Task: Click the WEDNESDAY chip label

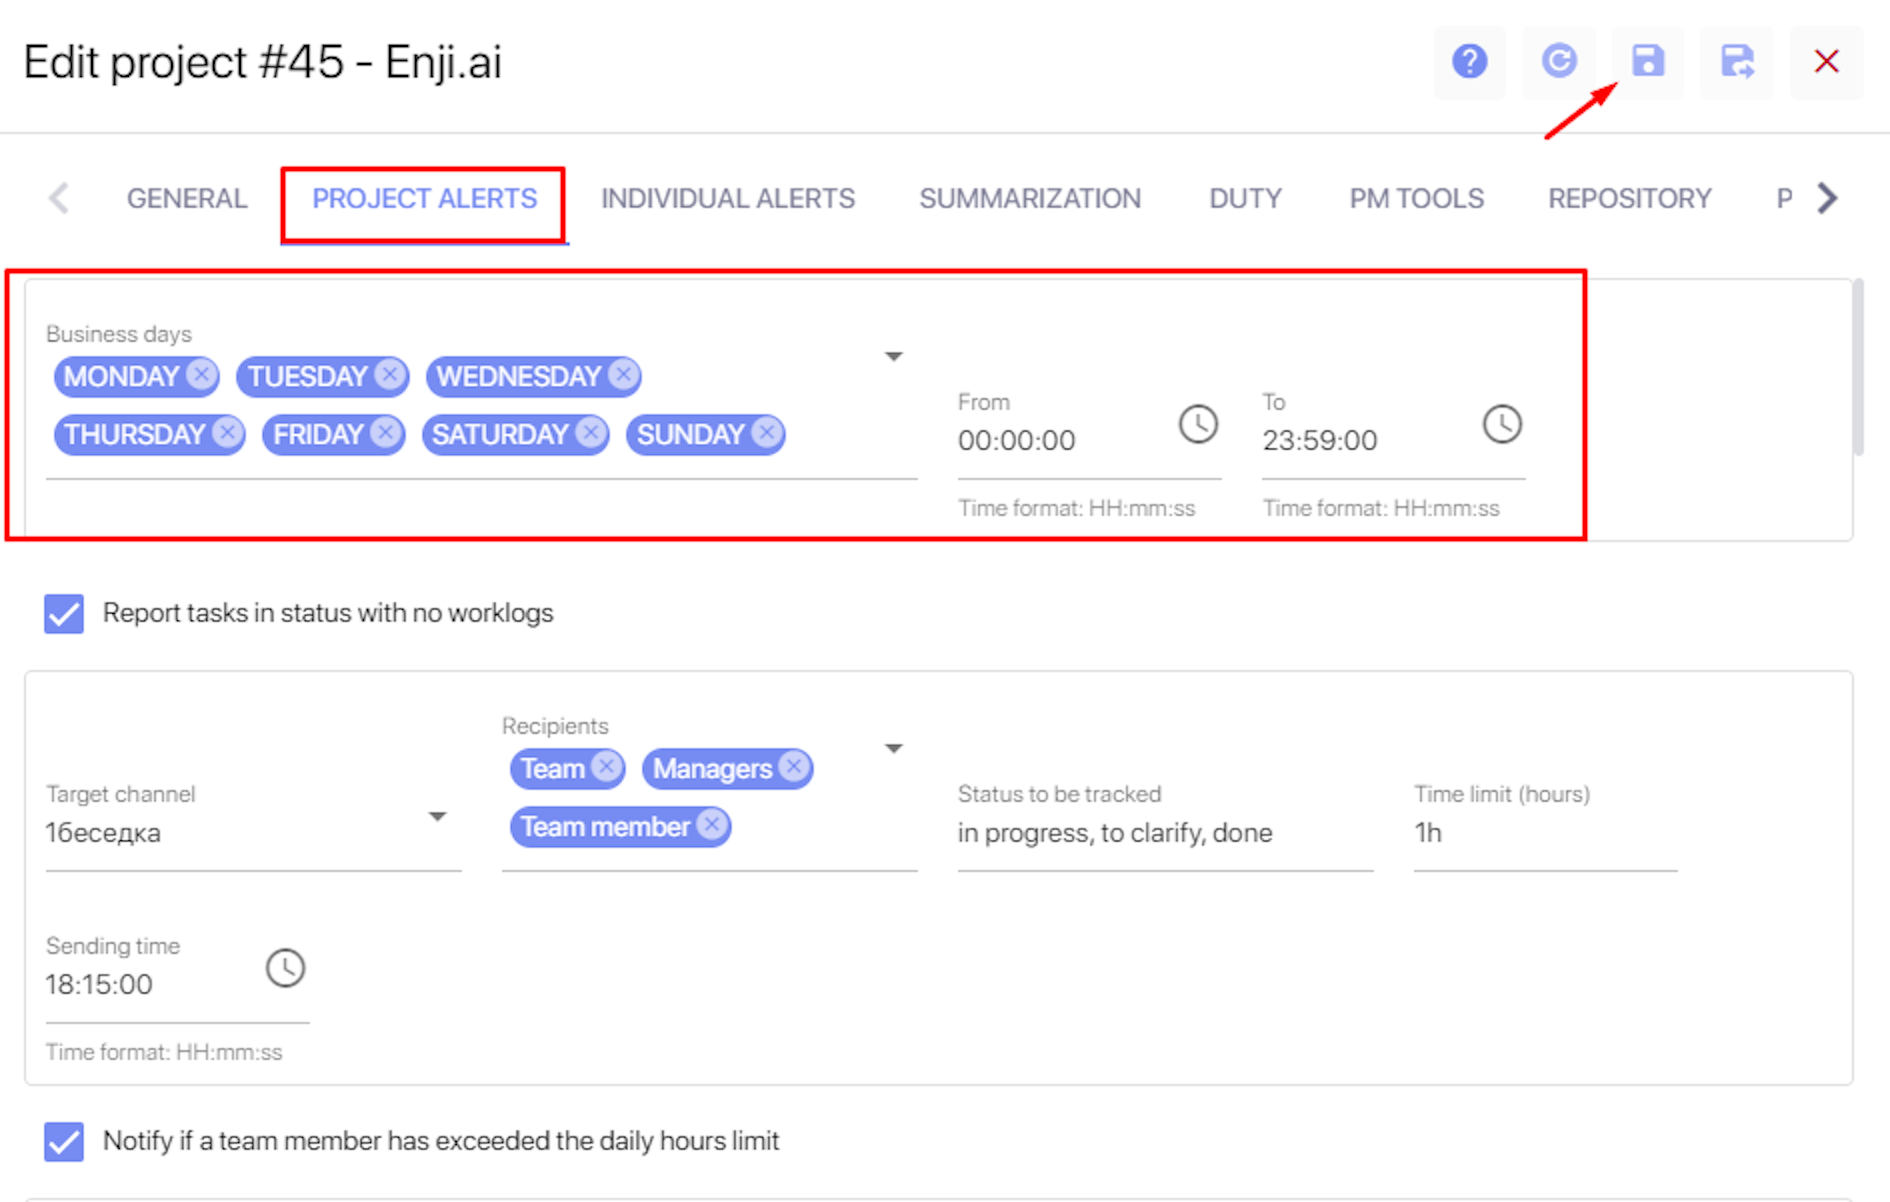Action: tap(518, 376)
